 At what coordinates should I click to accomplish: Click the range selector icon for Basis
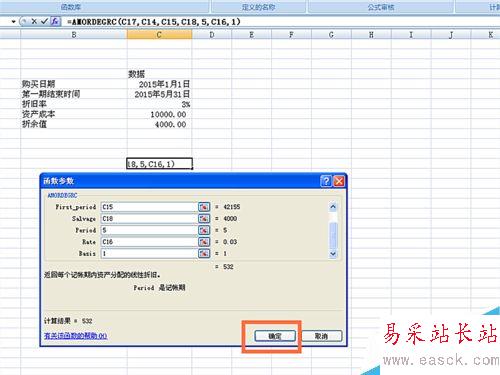click(x=204, y=254)
